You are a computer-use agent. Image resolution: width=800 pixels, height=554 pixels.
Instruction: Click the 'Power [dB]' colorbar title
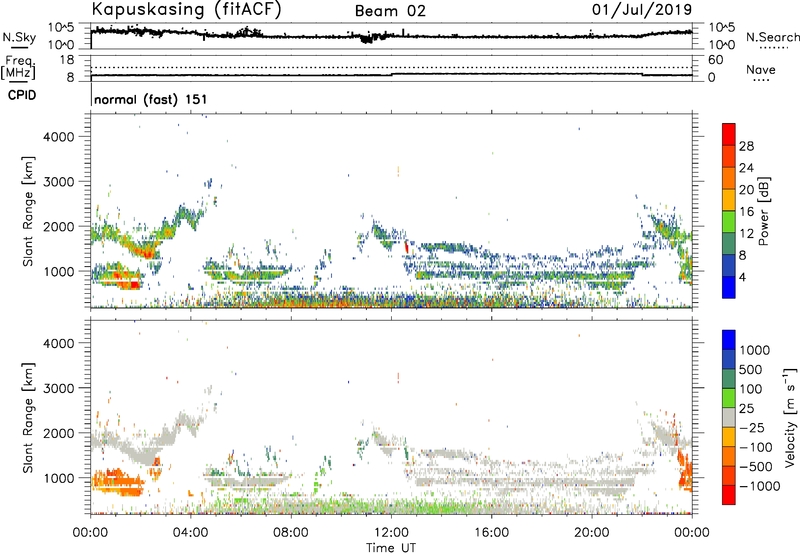pos(763,211)
